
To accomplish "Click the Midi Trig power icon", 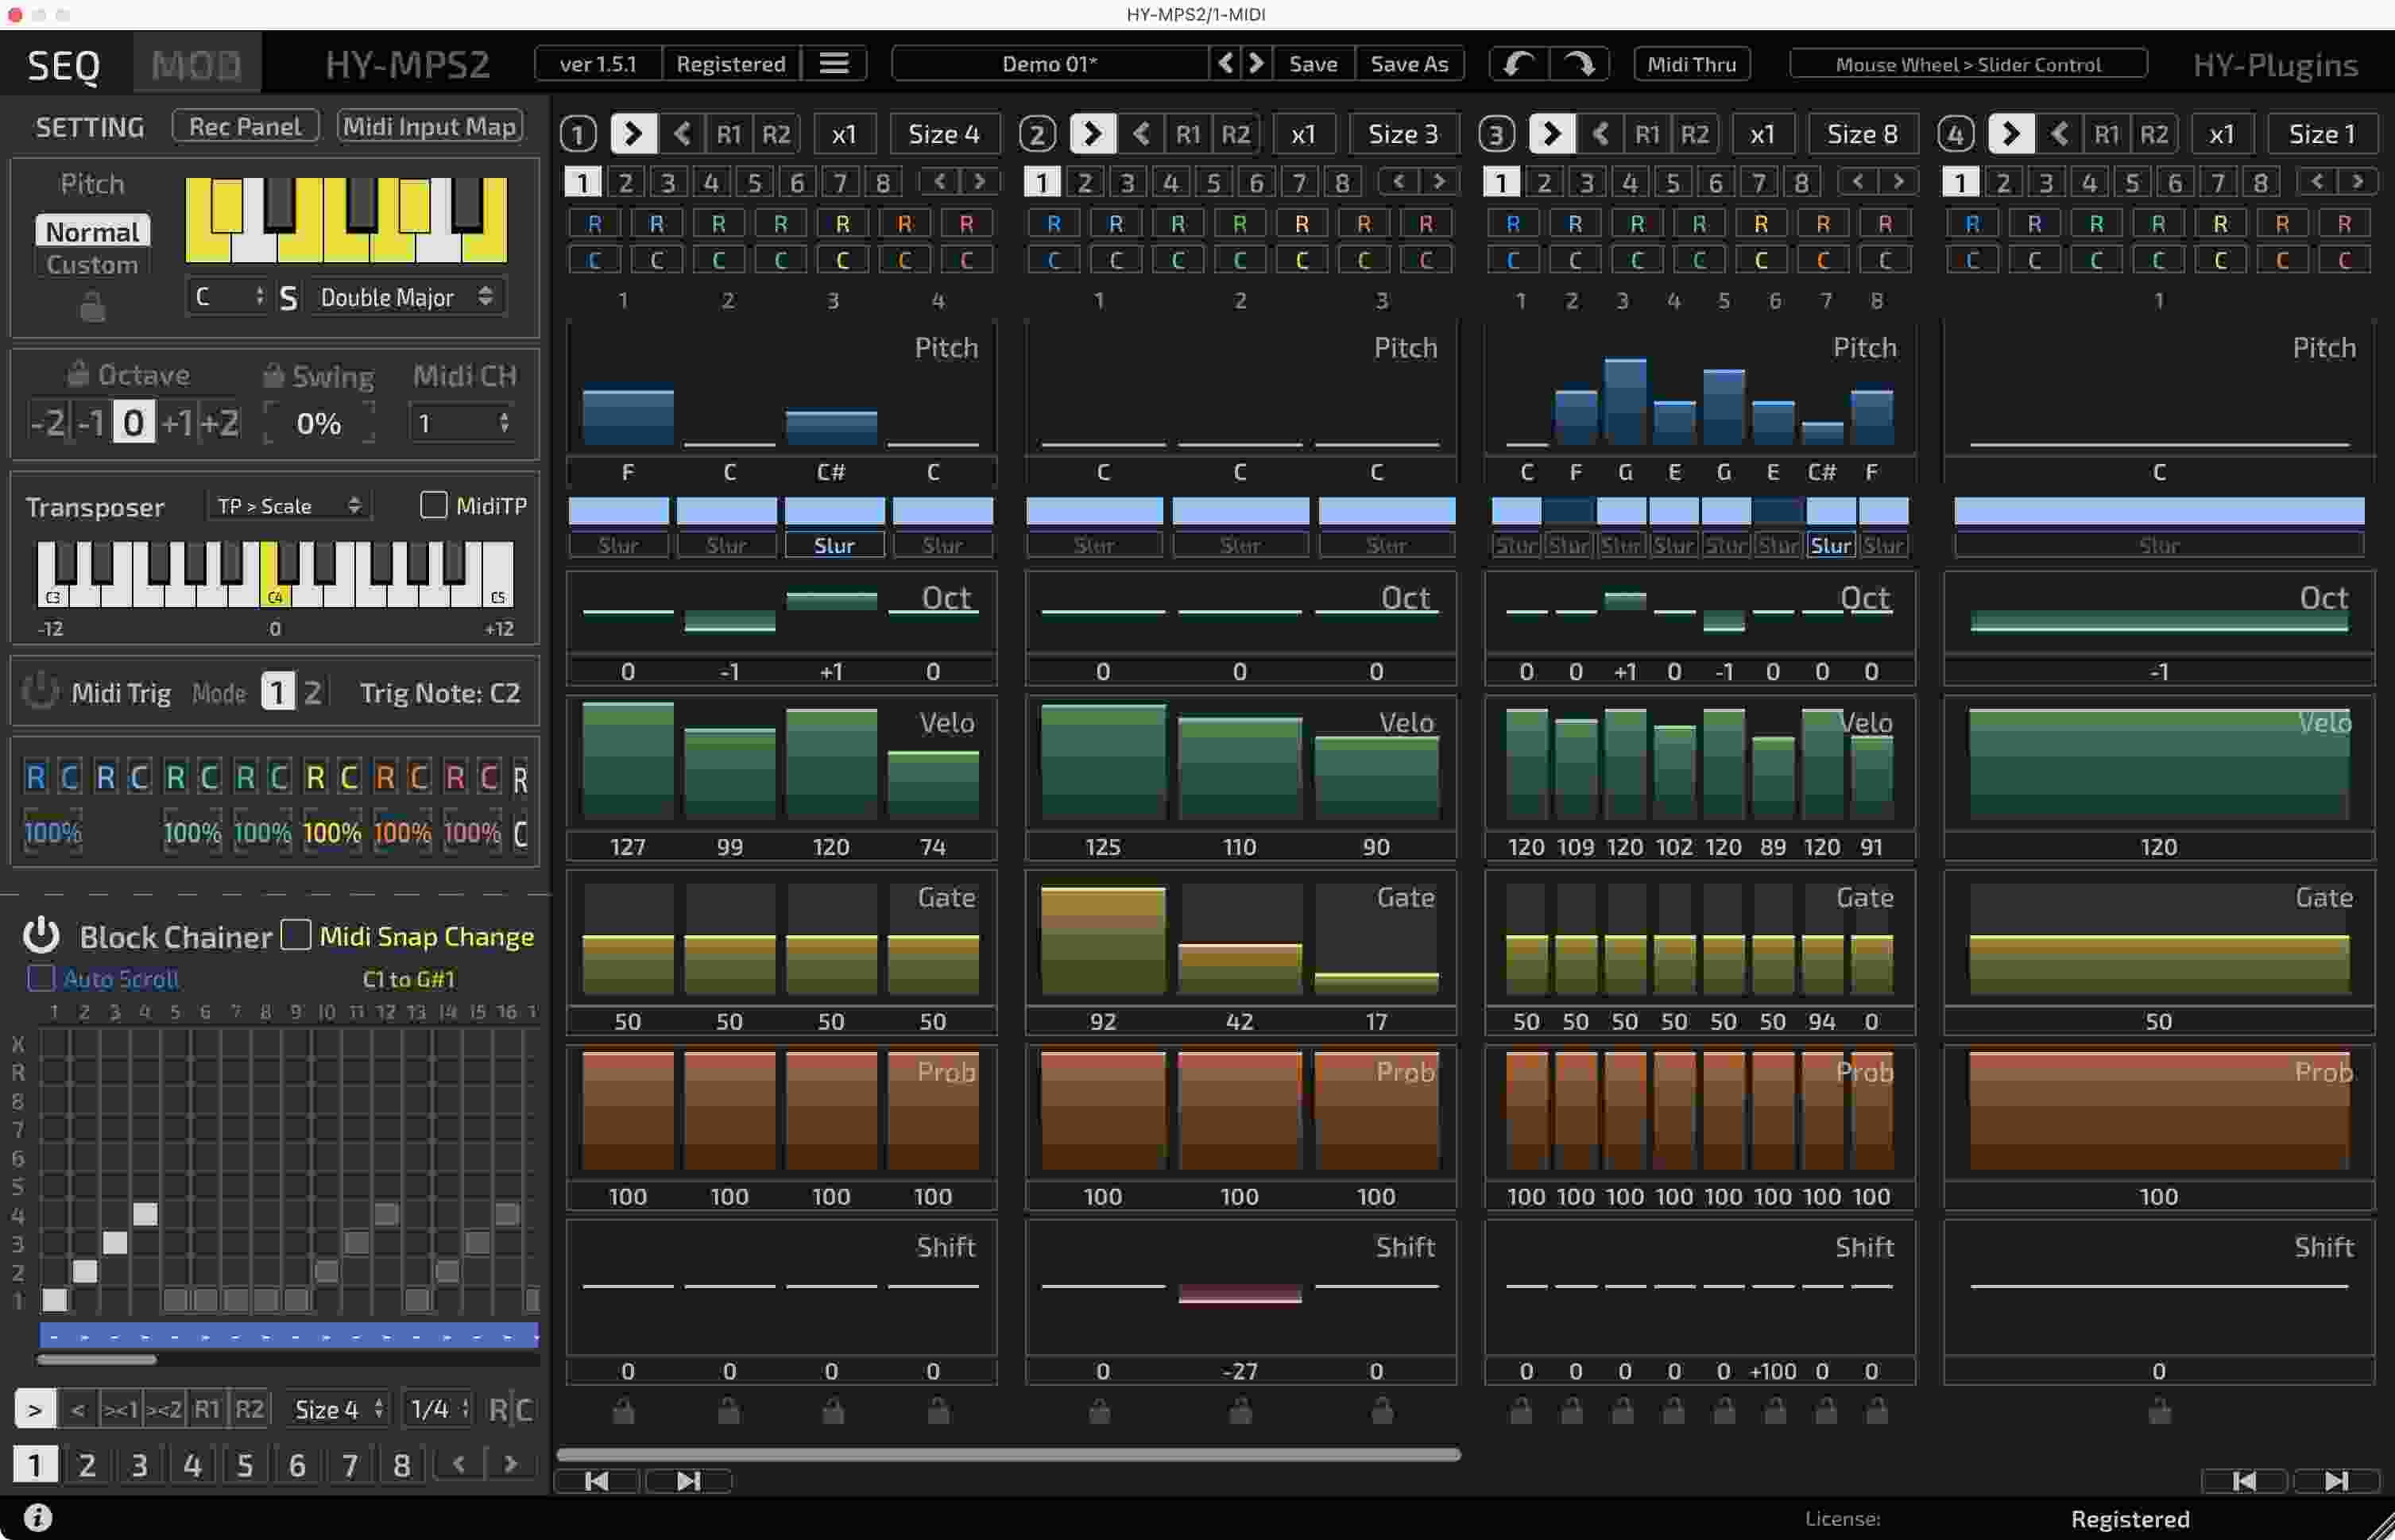I will (40, 692).
